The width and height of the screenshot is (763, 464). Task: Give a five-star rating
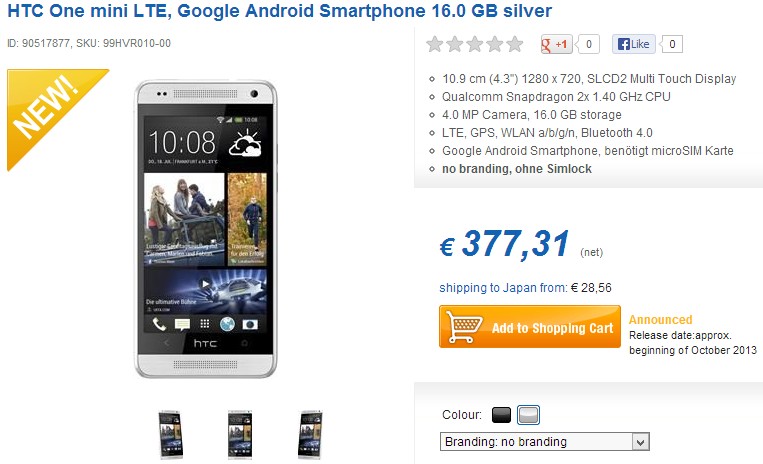click(x=514, y=44)
